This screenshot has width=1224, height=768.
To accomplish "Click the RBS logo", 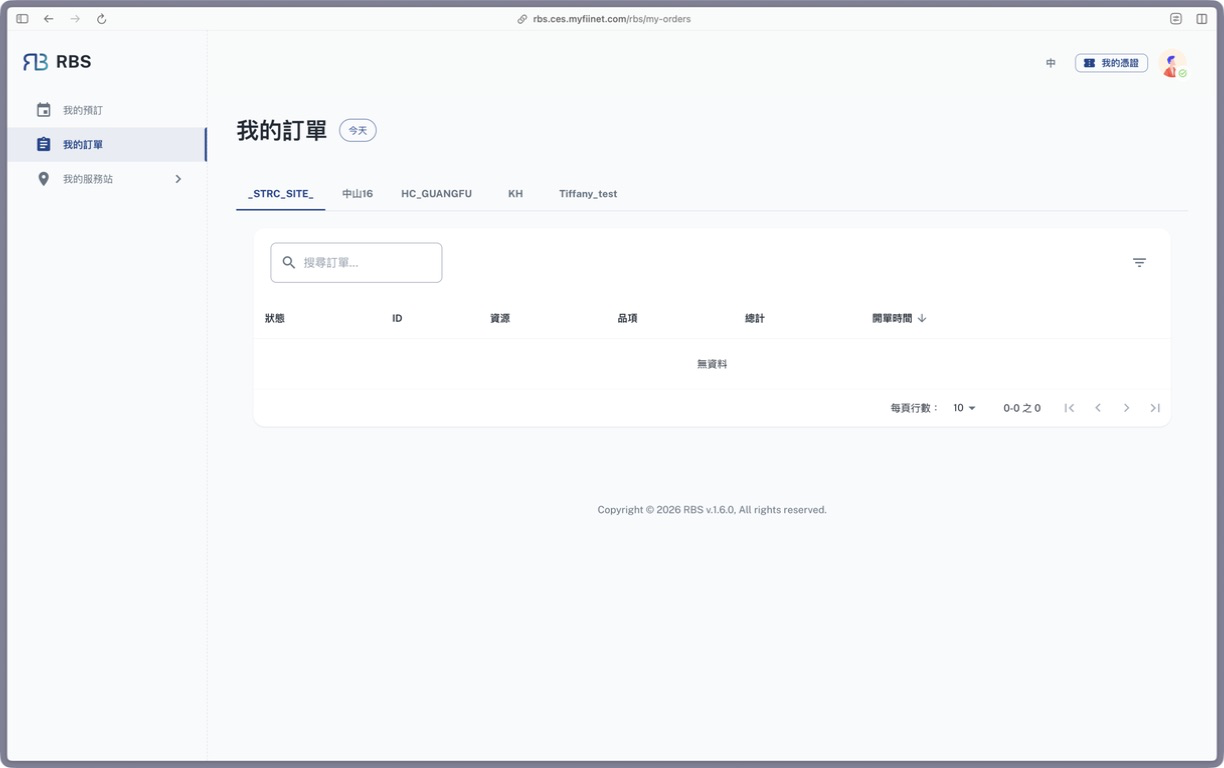I will coord(57,62).
